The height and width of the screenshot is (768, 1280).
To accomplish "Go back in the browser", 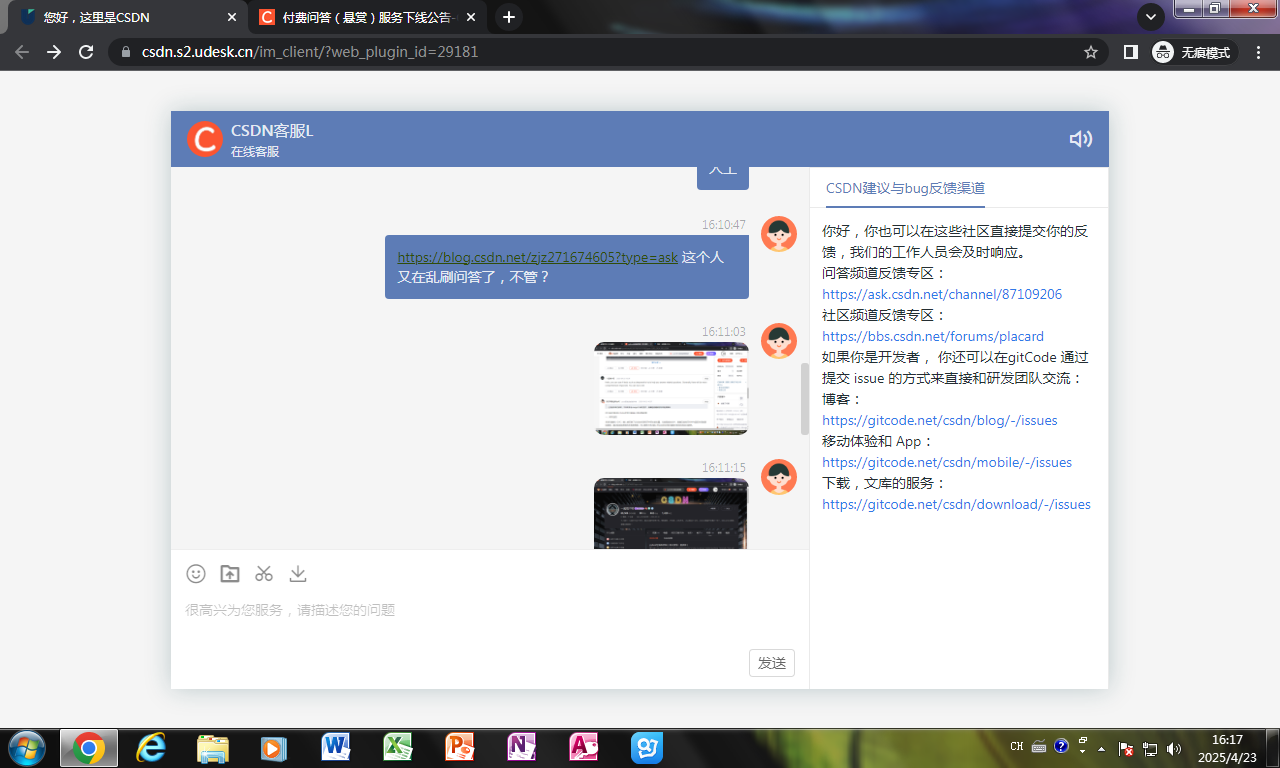I will pyautogui.click(x=22, y=52).
